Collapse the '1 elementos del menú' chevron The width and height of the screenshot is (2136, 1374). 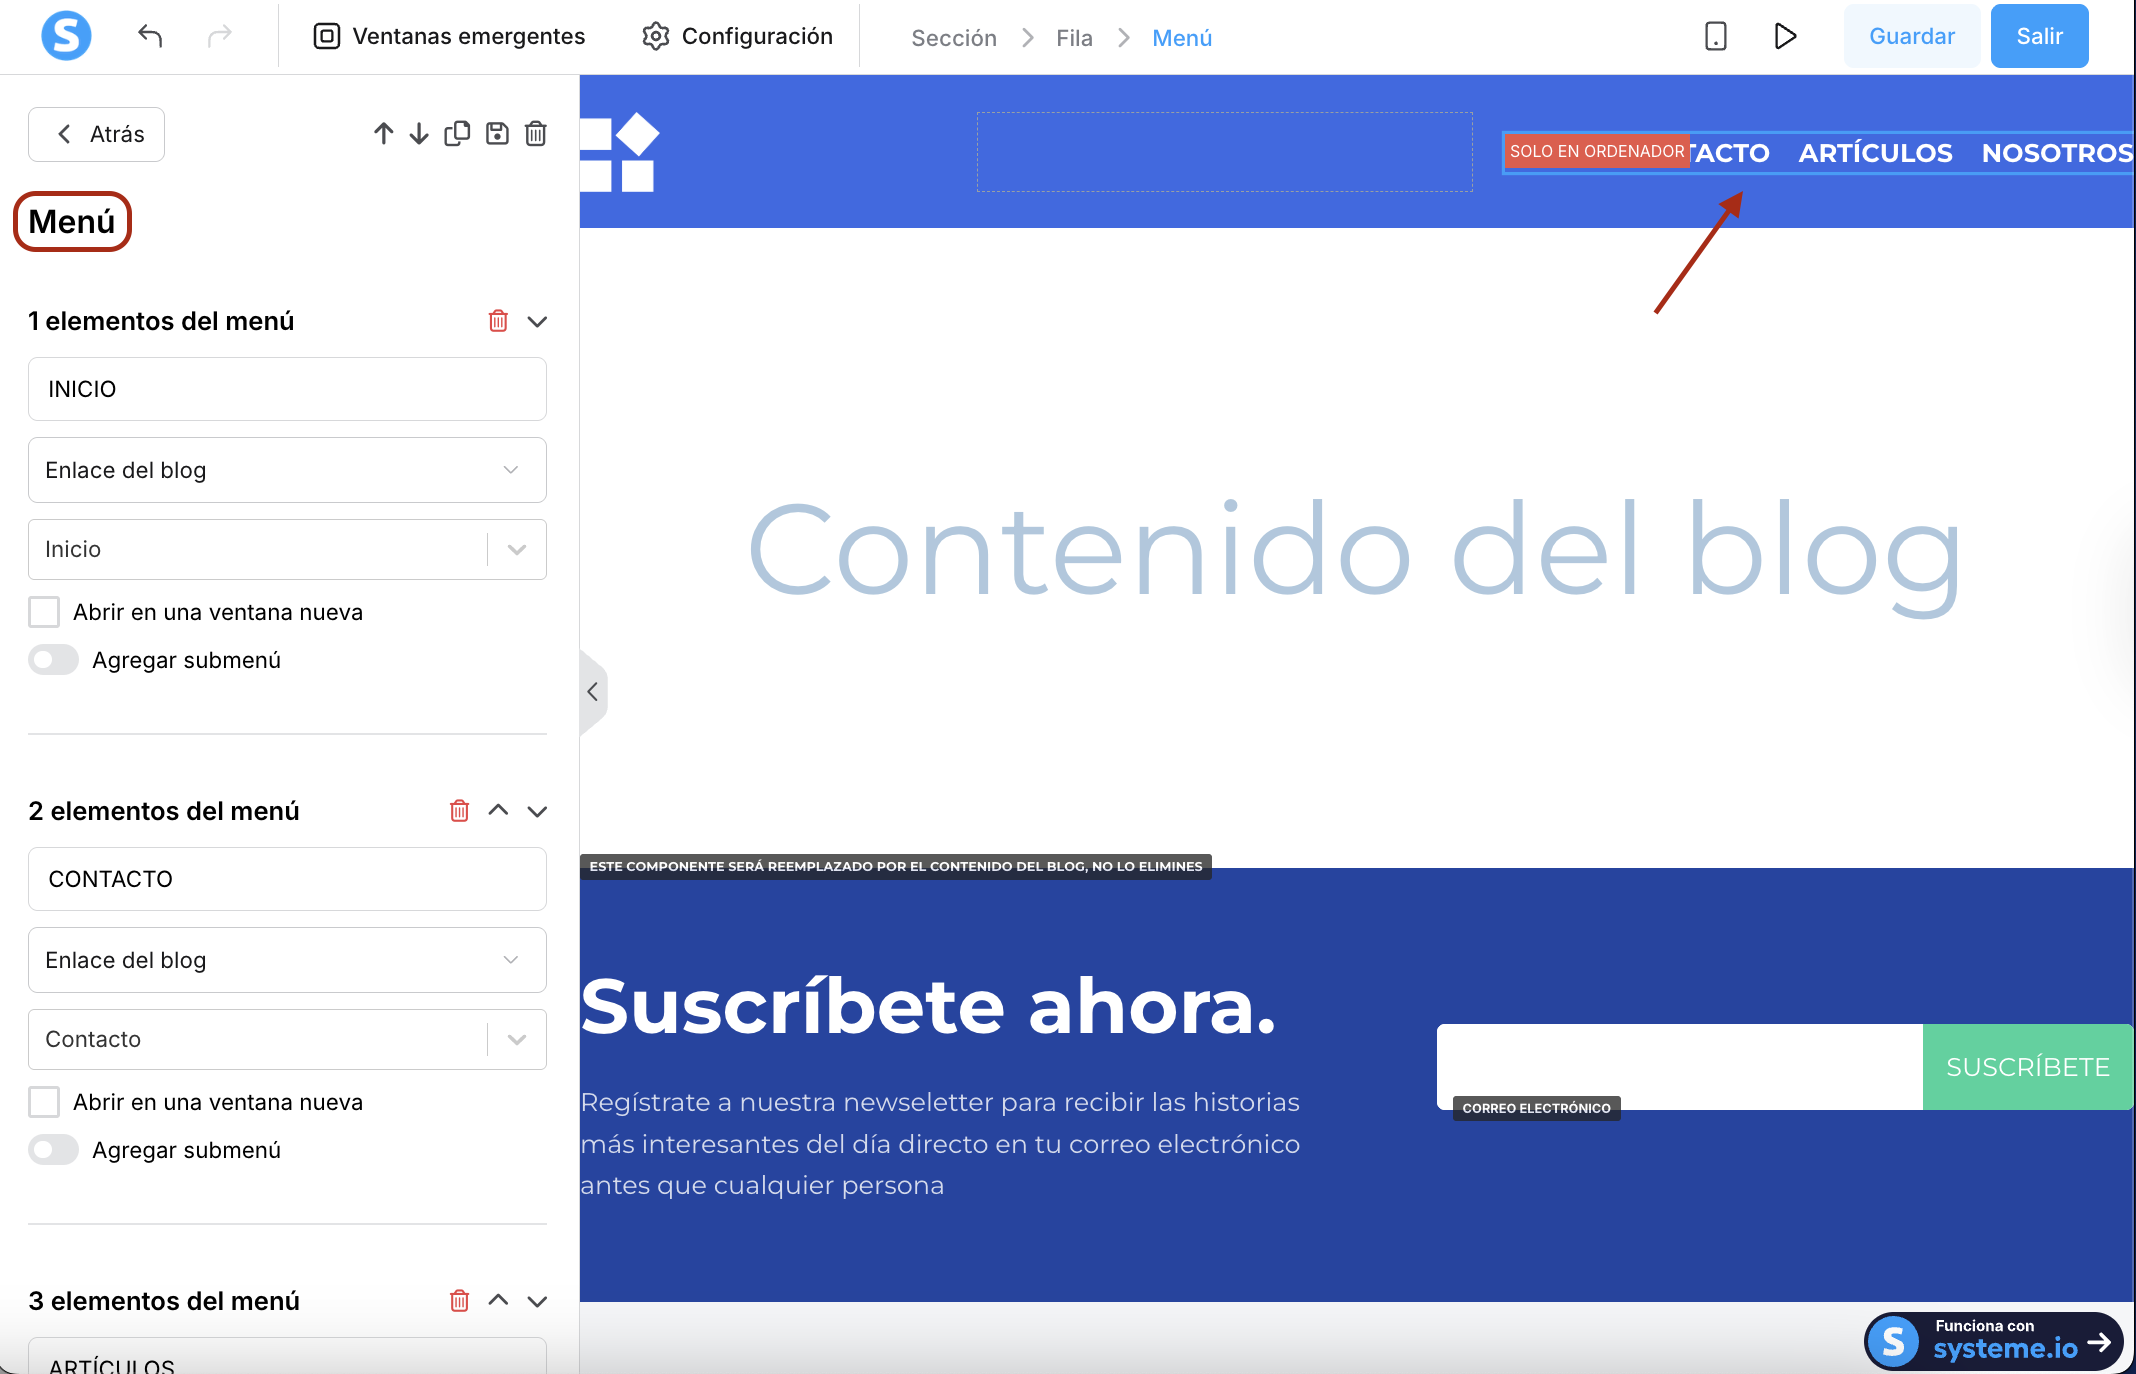pos(537,321)
